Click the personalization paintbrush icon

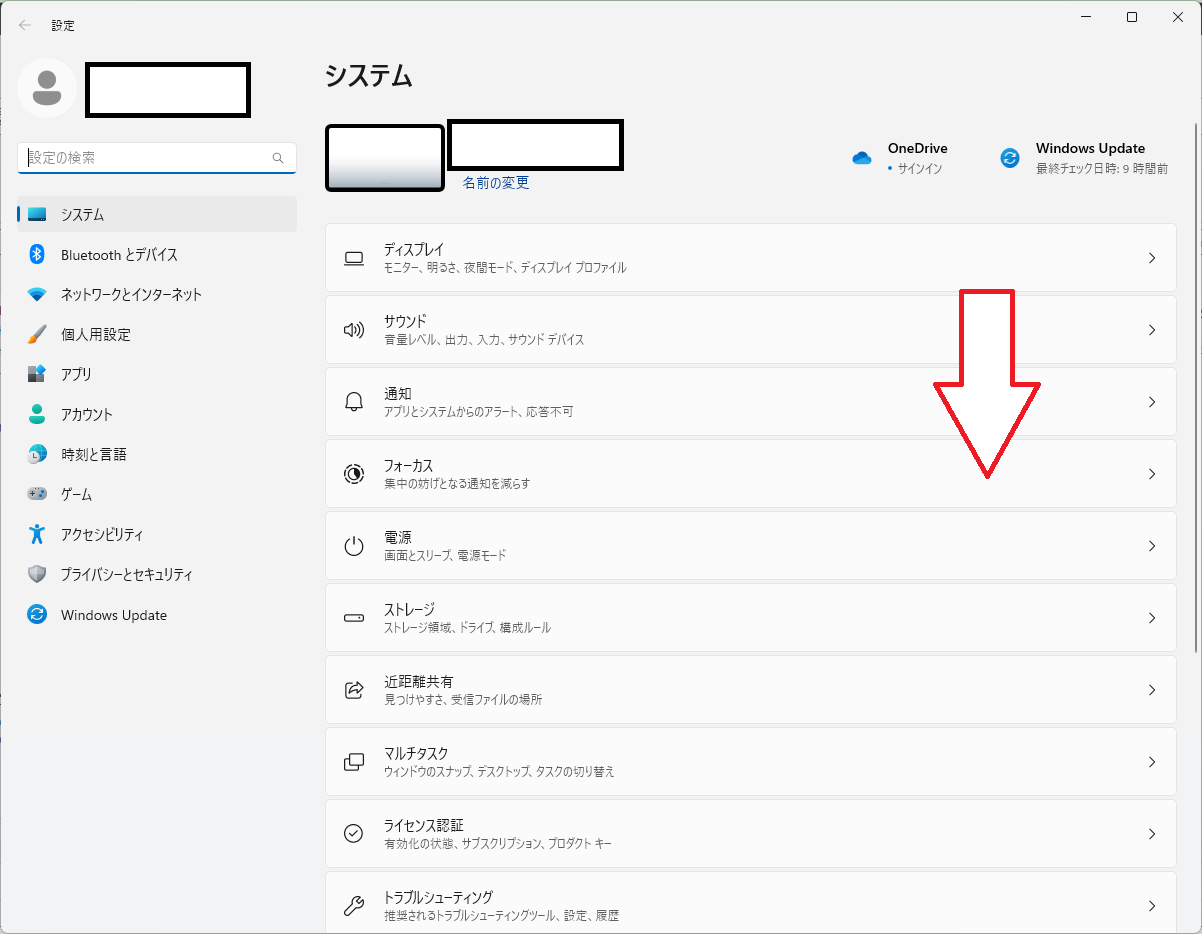coord(37,335)
